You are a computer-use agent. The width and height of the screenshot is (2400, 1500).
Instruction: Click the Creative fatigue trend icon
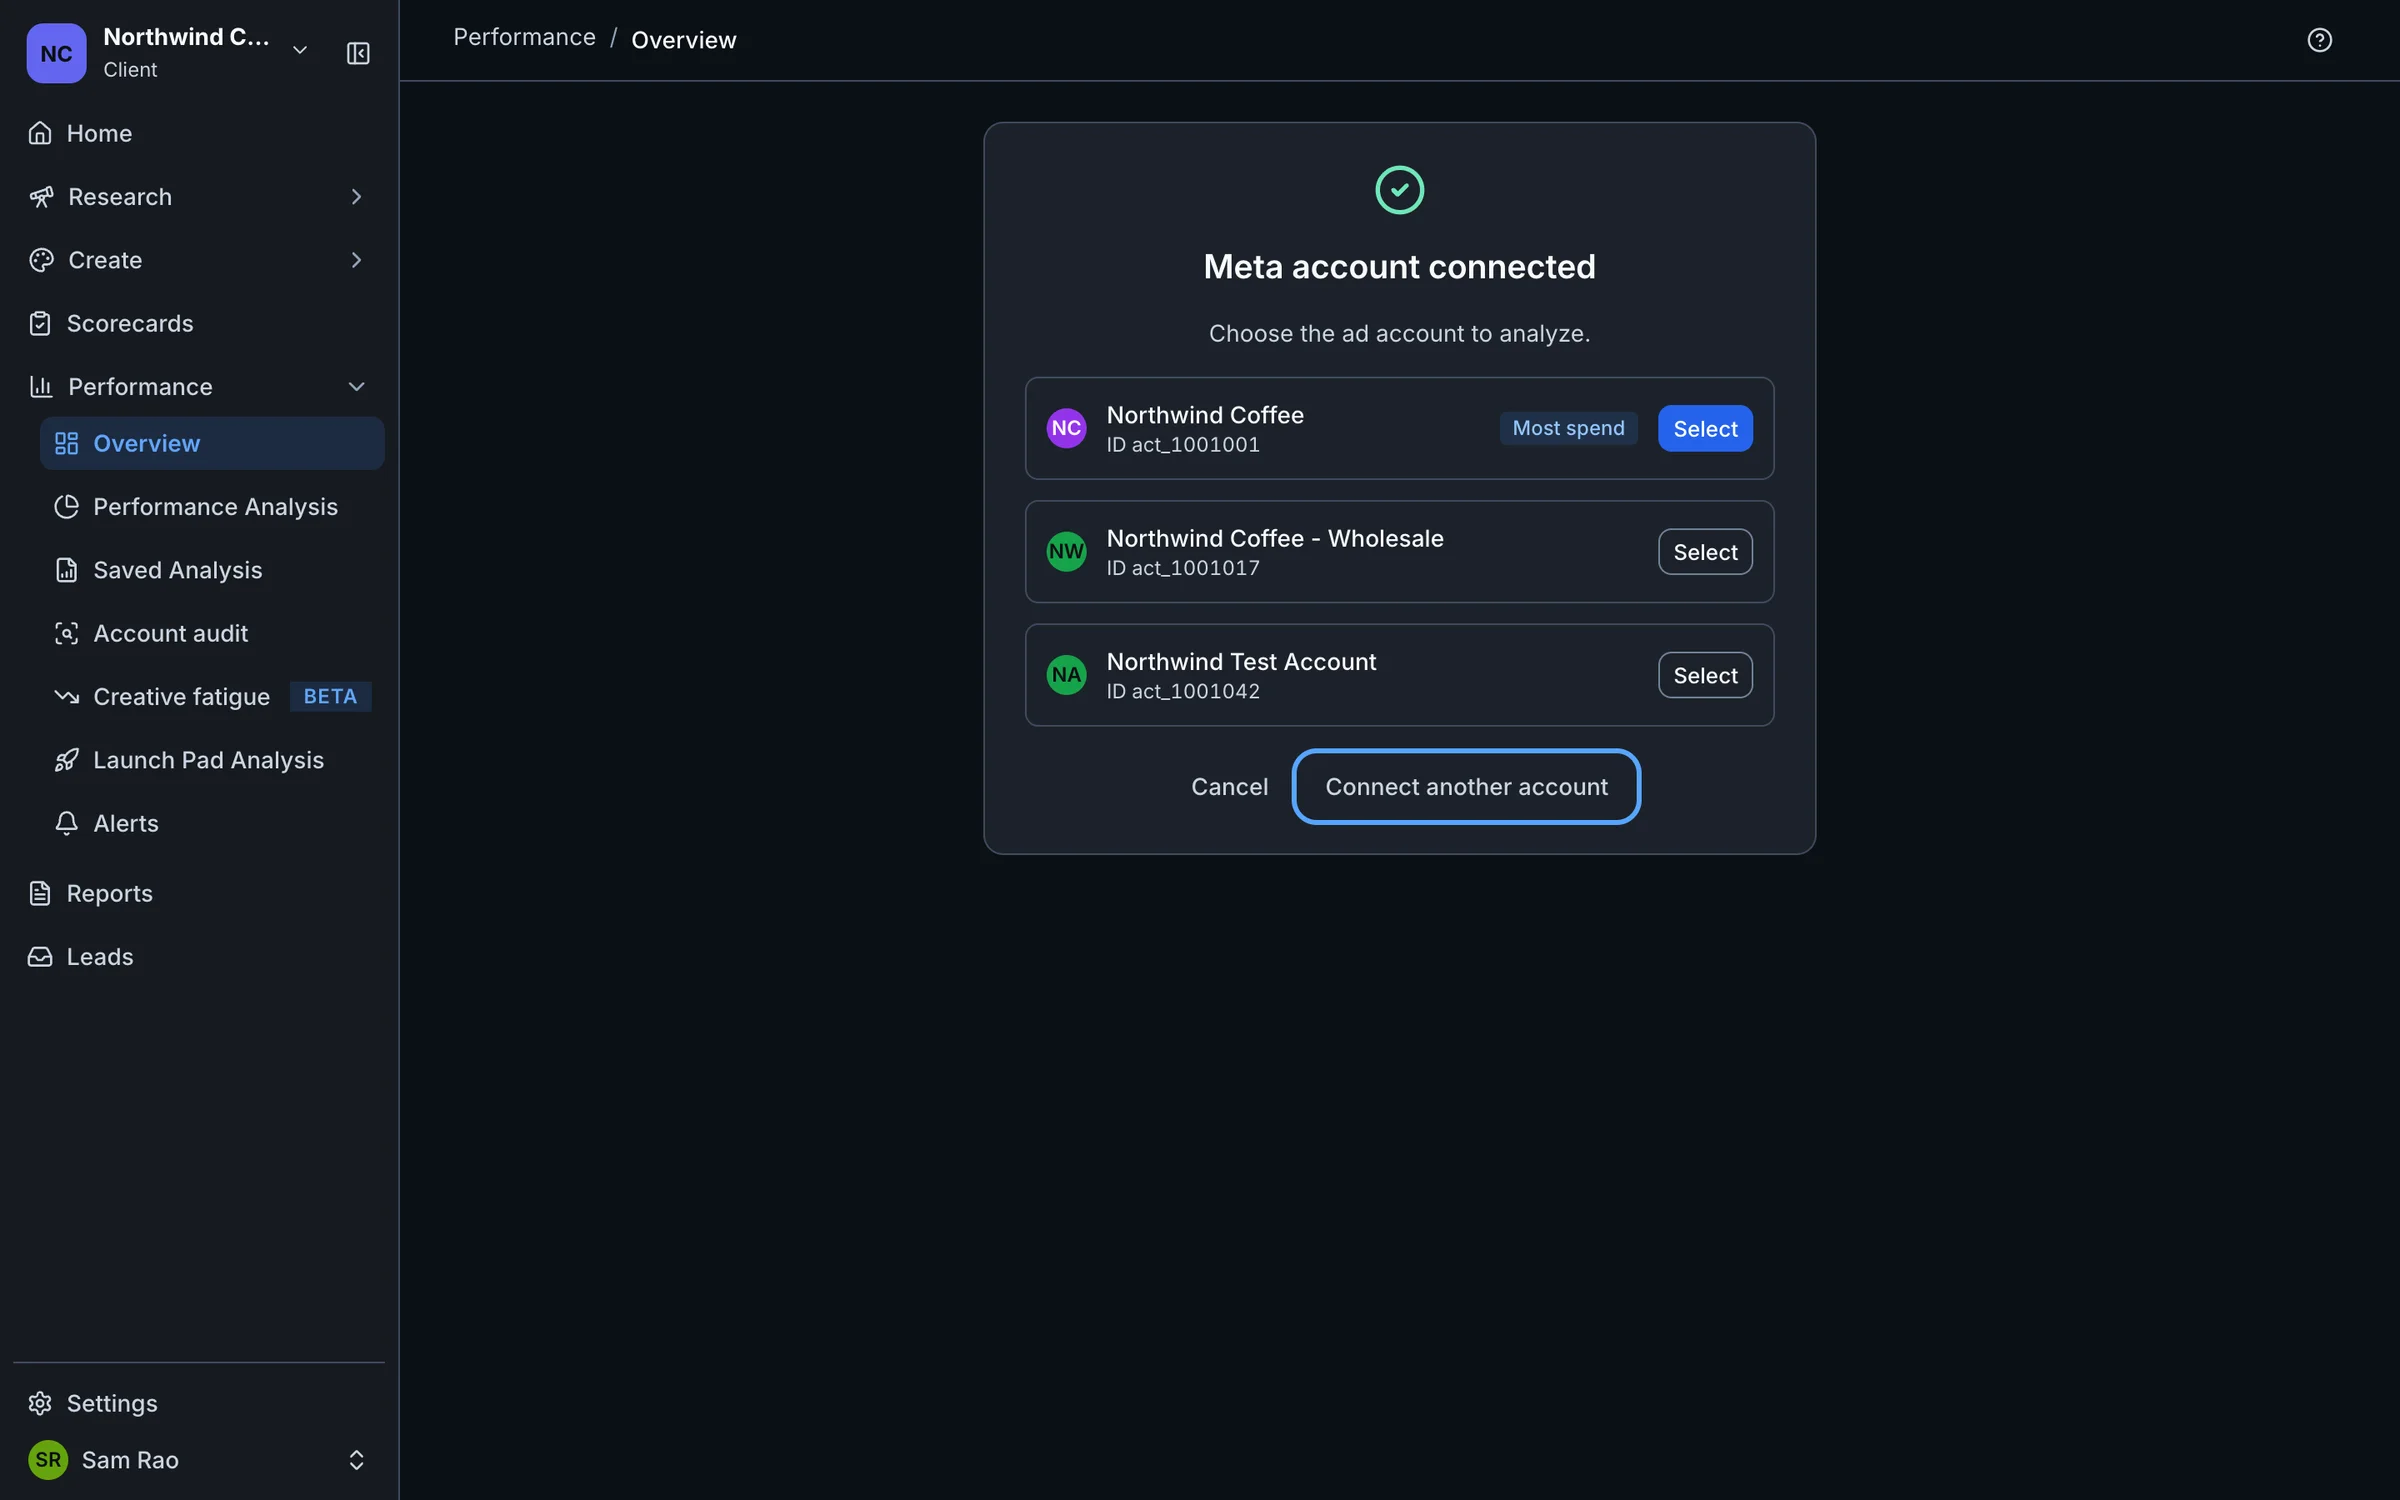(x=66, y=697)
